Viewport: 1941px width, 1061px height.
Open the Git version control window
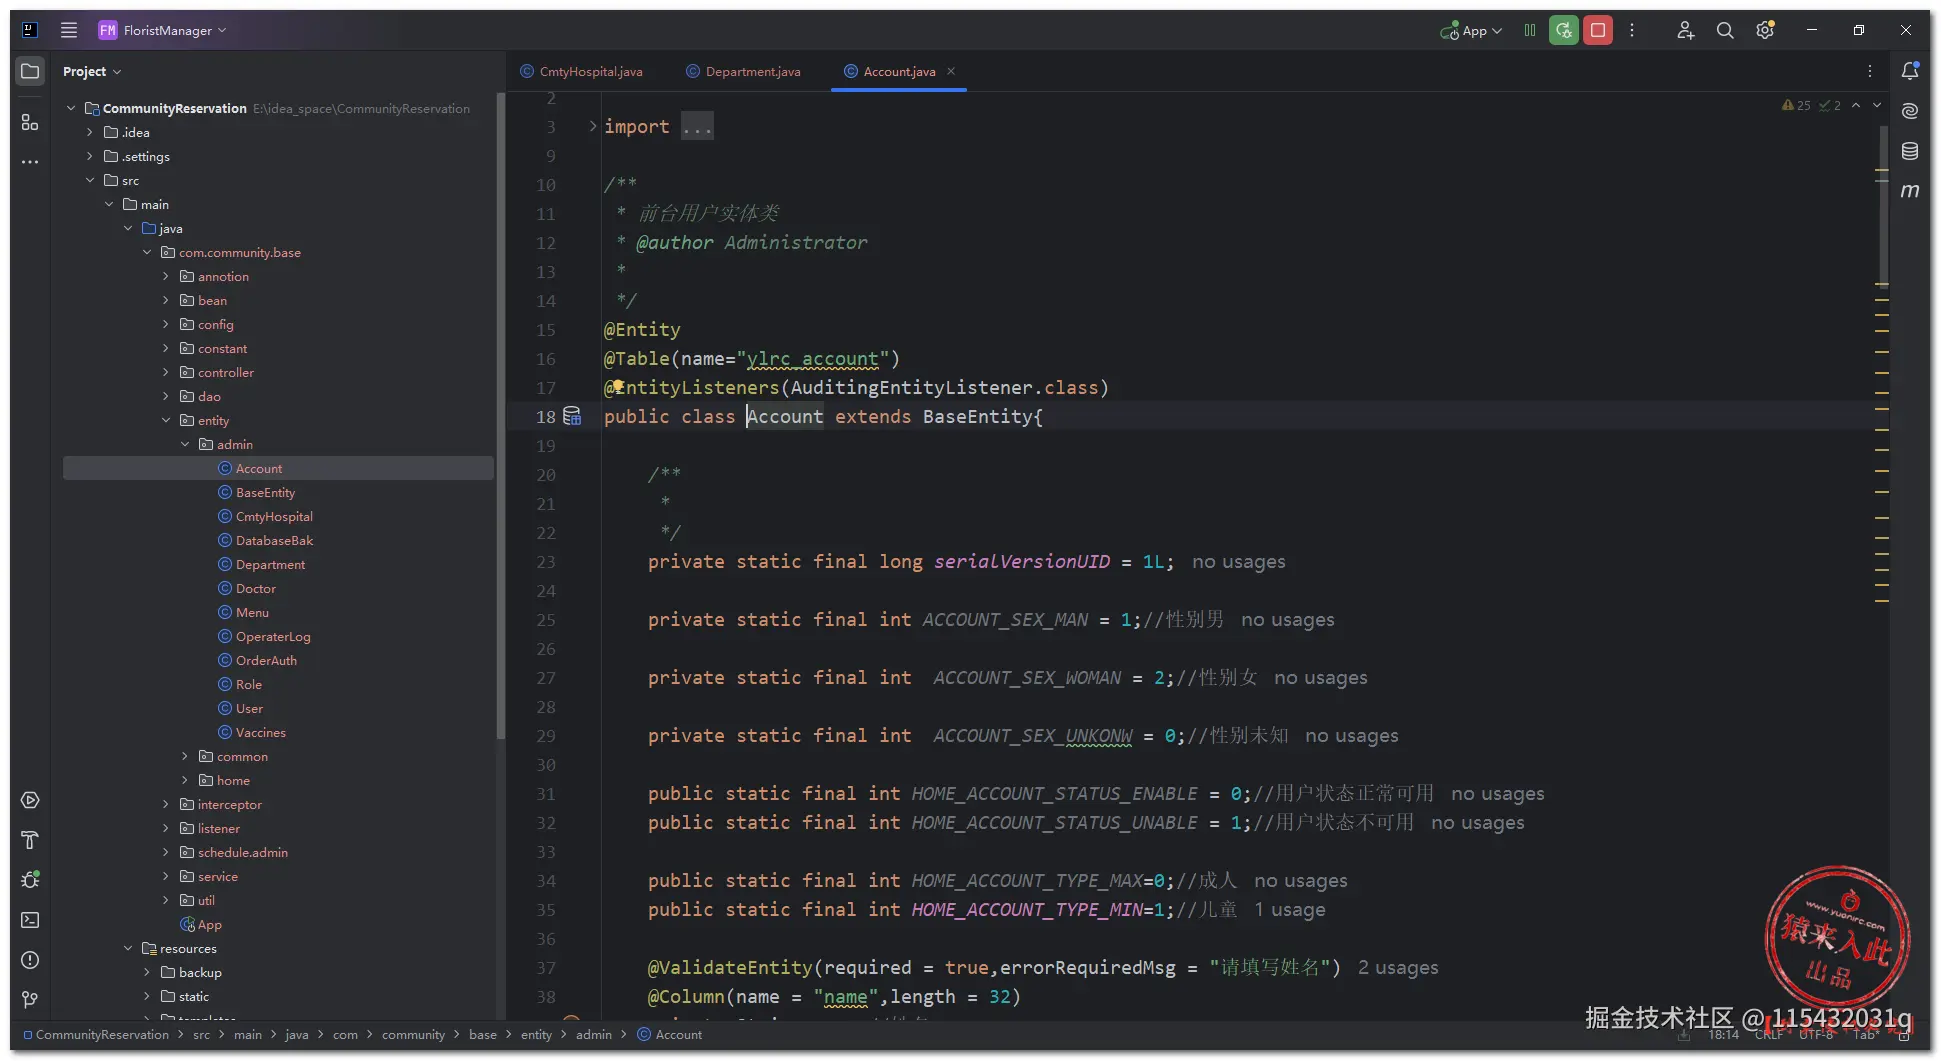(30, 1000)
